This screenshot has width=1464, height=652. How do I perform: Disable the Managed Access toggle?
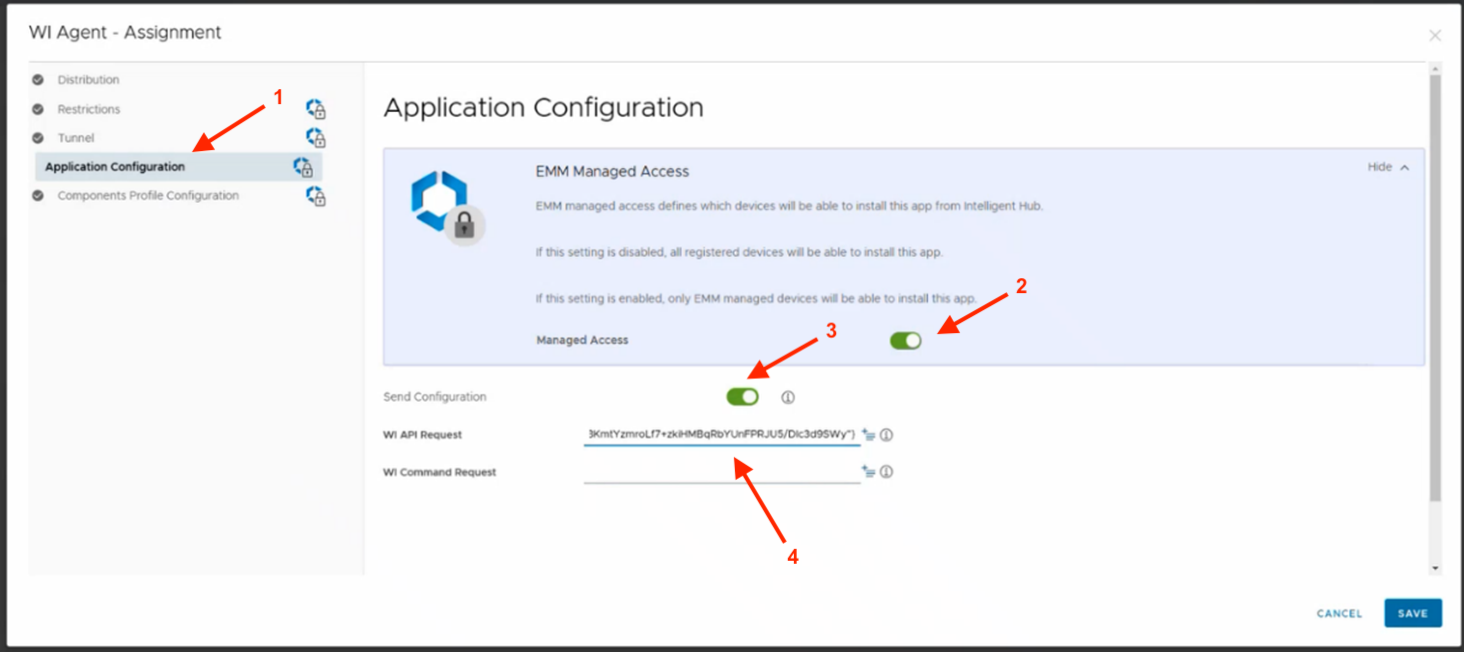point(906,341)
